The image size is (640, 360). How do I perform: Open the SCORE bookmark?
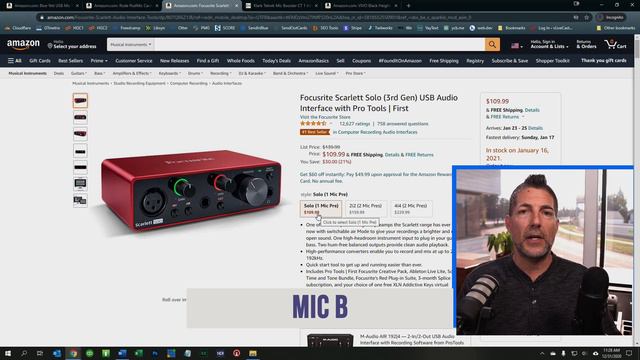(225, 28)
